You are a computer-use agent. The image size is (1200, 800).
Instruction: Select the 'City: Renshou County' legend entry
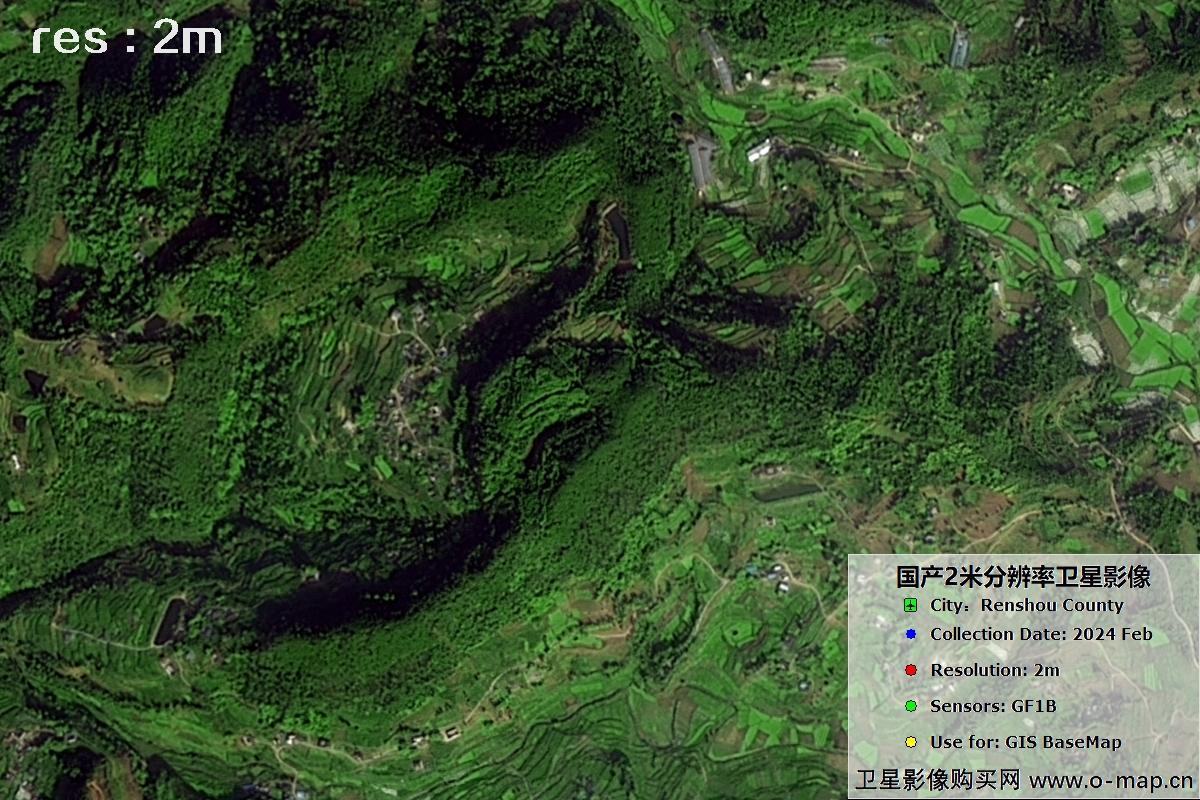(x=1026, y=606)
